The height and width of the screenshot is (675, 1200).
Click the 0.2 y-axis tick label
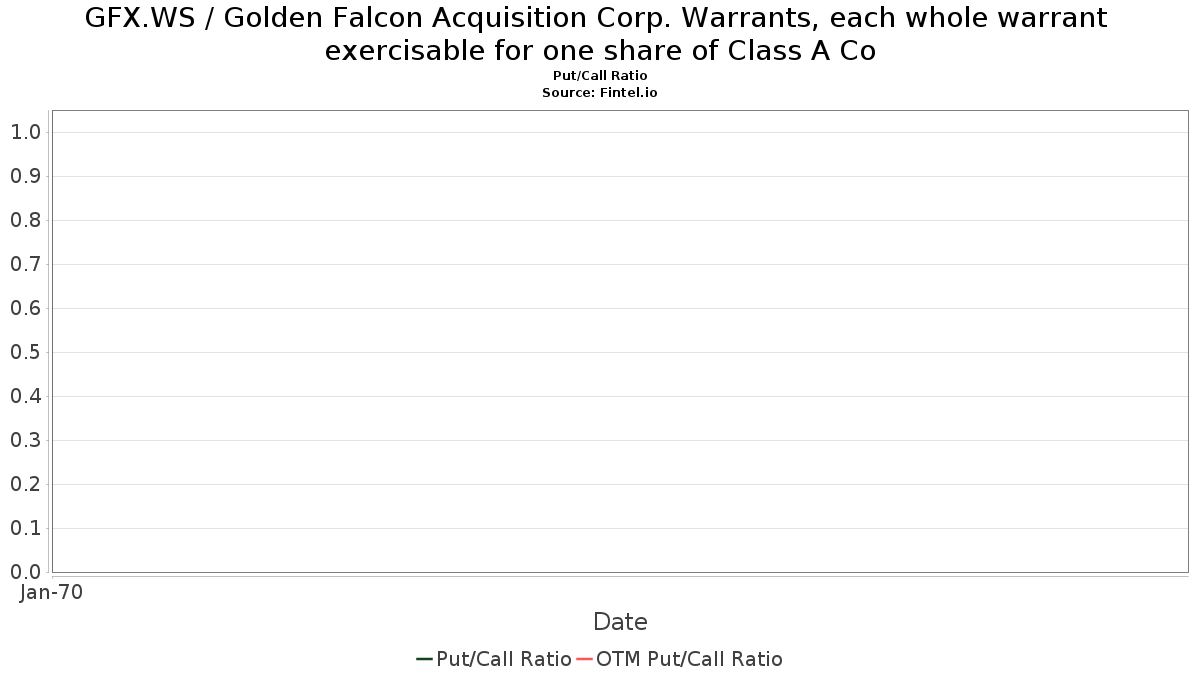[x=25, y=484]
